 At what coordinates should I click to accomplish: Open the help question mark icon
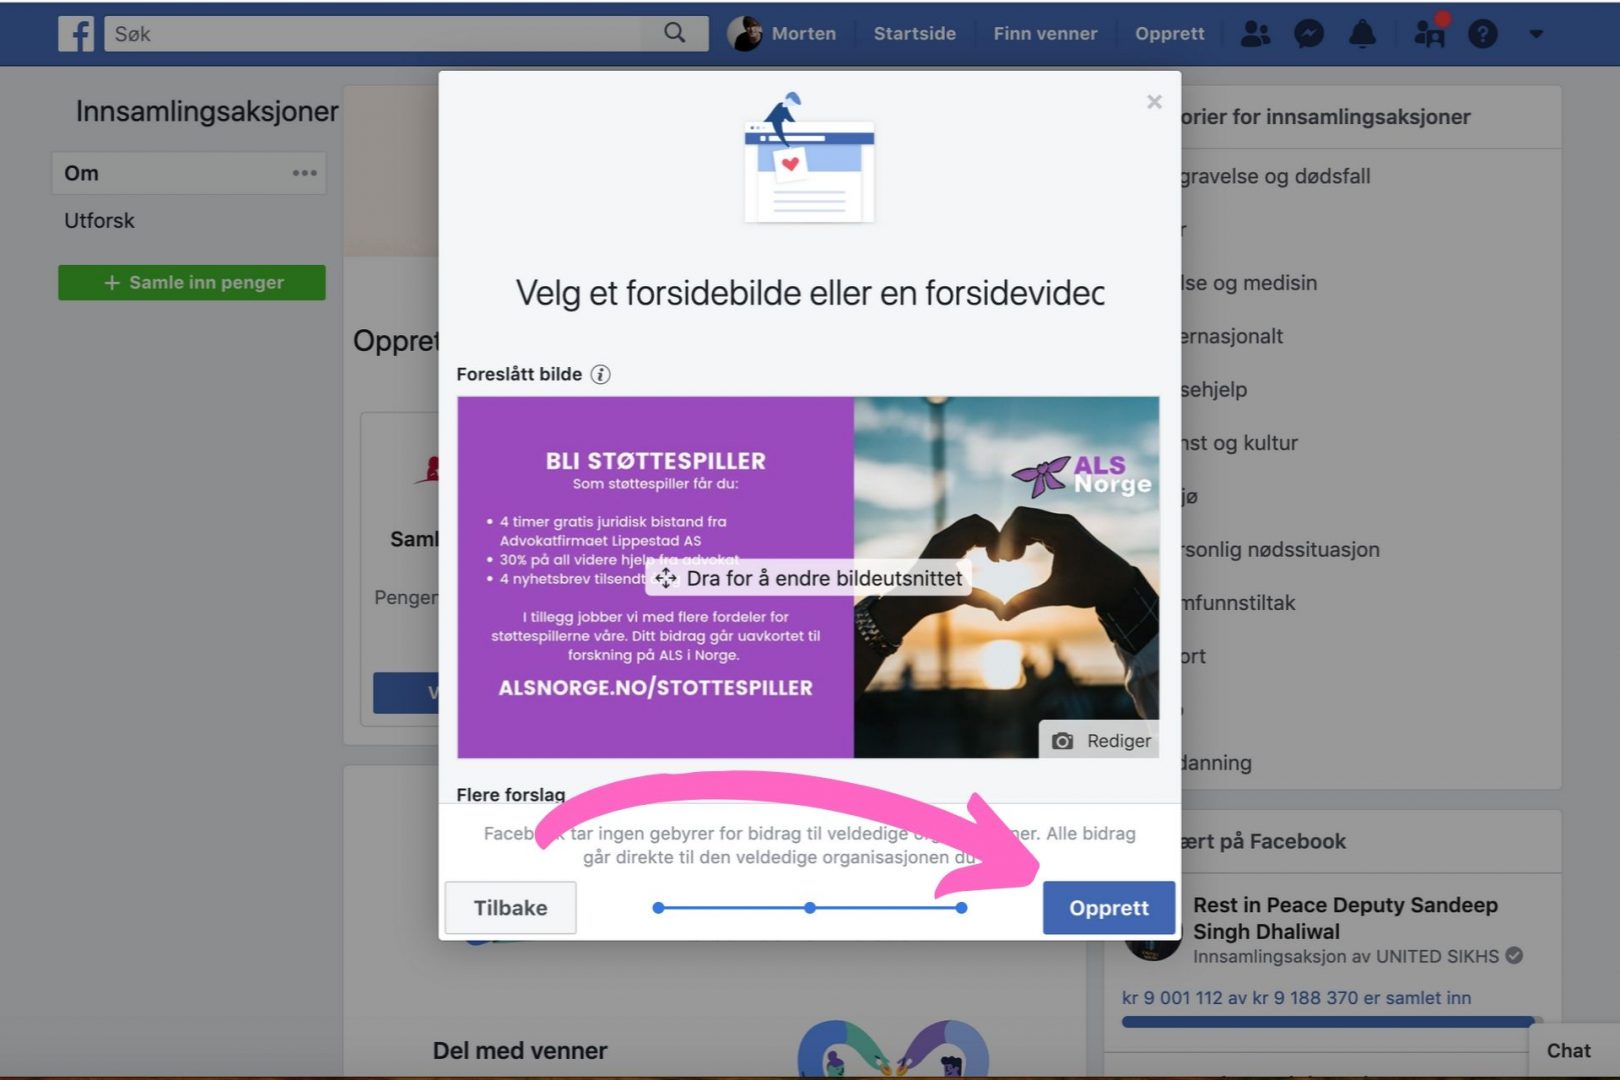[x=1483, y=34]
